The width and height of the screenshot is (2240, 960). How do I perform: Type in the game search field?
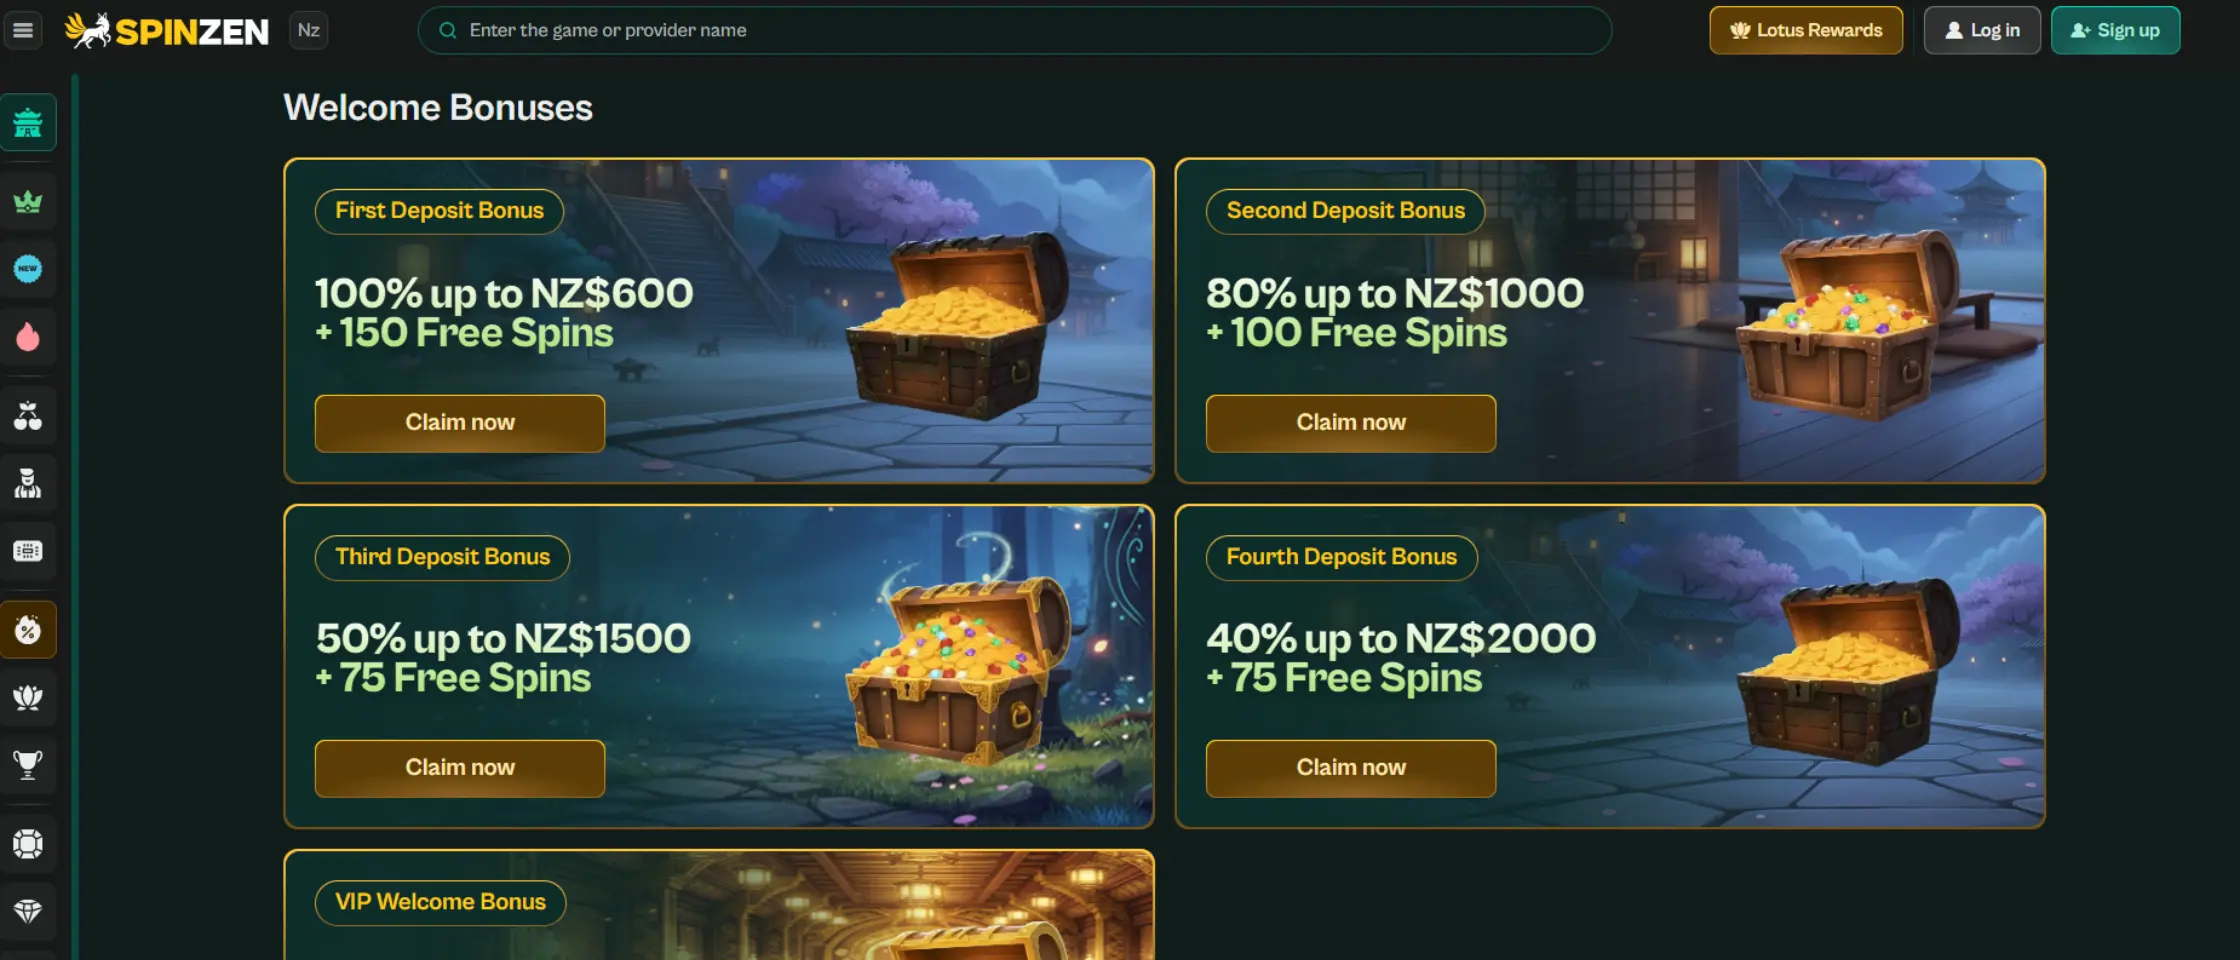pyautogui.click(x=900, y=30)
